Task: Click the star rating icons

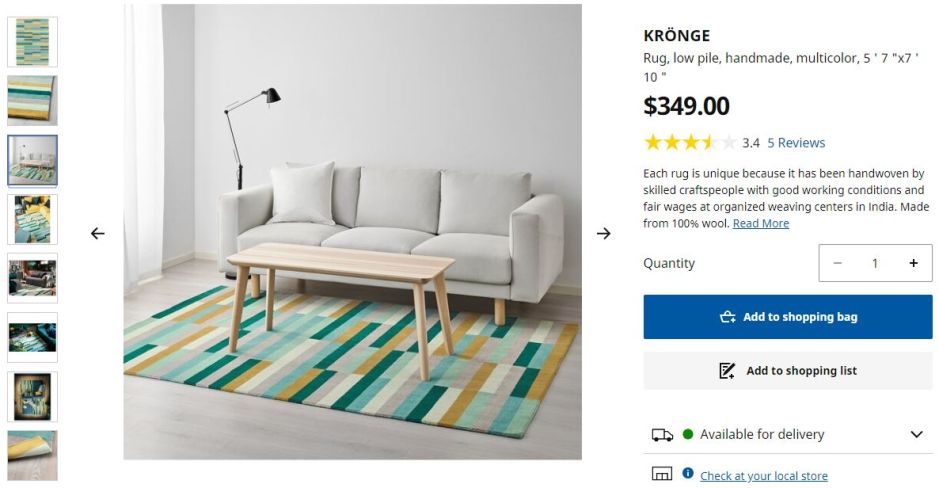Action: (x=690, y=143)
